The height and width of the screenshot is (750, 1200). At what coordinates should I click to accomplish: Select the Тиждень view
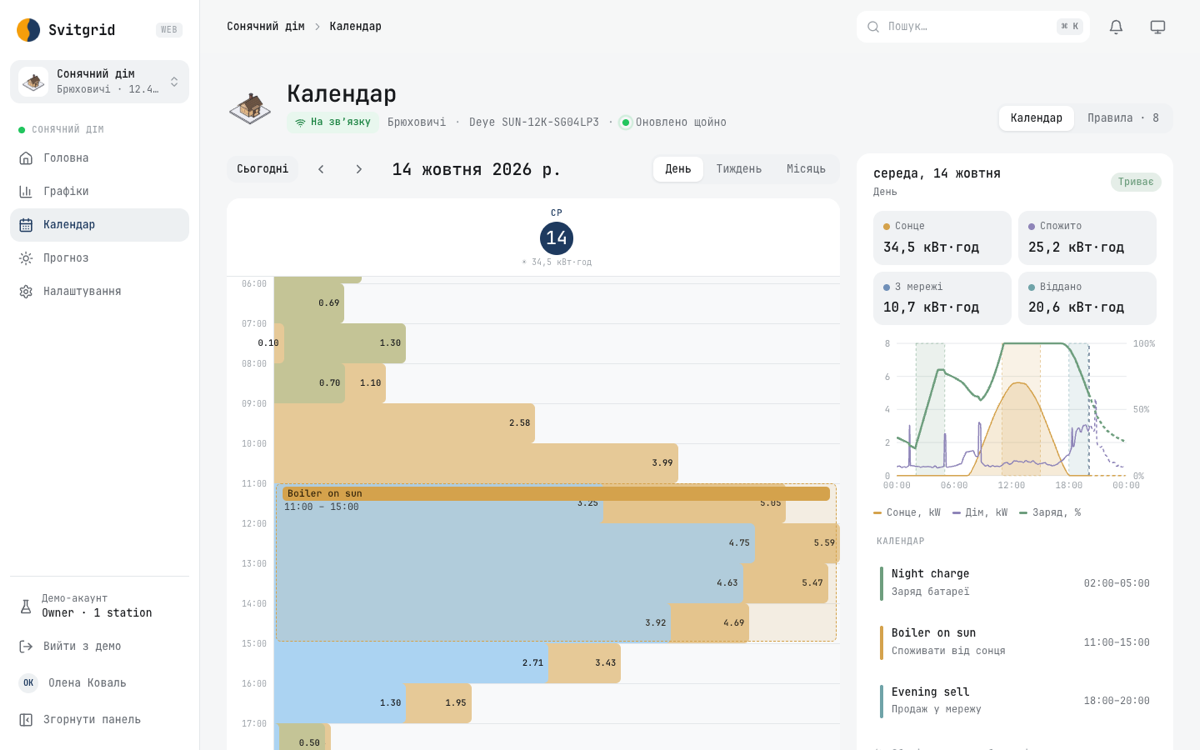pyautogui.click(x=739, y=169)
